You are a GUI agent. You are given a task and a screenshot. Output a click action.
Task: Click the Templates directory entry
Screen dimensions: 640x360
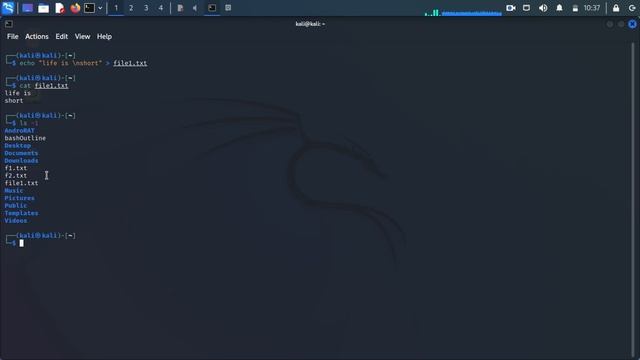point(21,213)
